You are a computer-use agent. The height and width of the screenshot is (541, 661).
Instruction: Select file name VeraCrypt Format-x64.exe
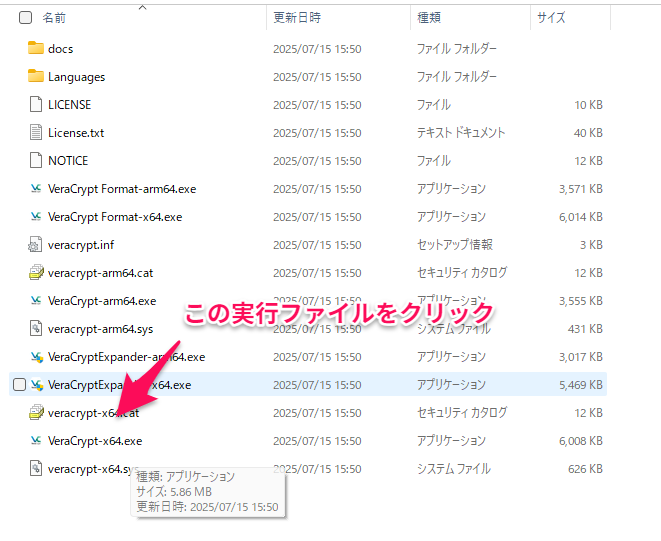pyautogui.click(x=115, y=217)
